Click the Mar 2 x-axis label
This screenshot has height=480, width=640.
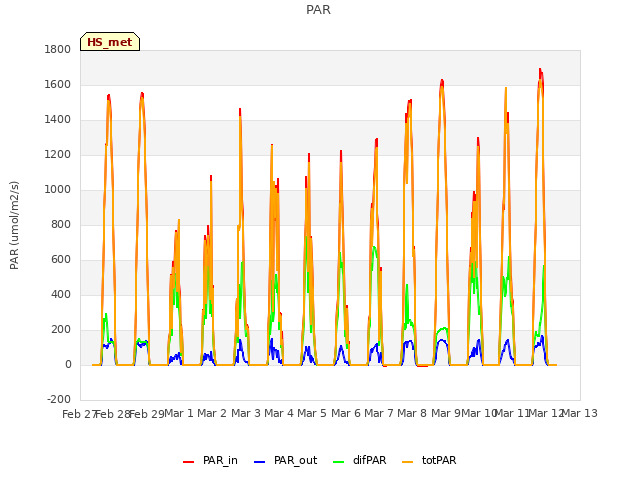pos(212,414)
